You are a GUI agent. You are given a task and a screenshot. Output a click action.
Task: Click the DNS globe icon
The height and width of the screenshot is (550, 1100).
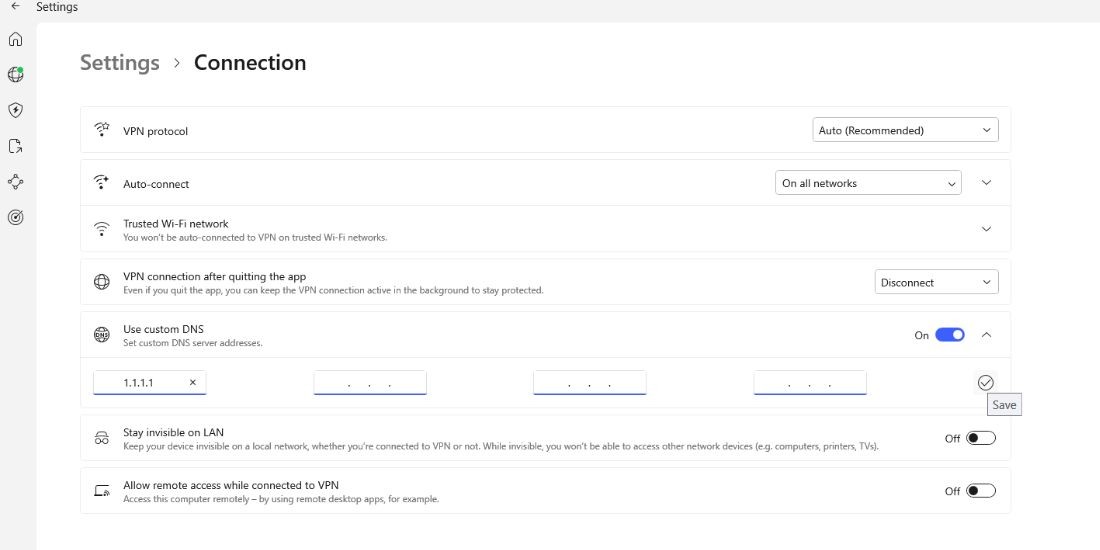click(x=102, y=335)
